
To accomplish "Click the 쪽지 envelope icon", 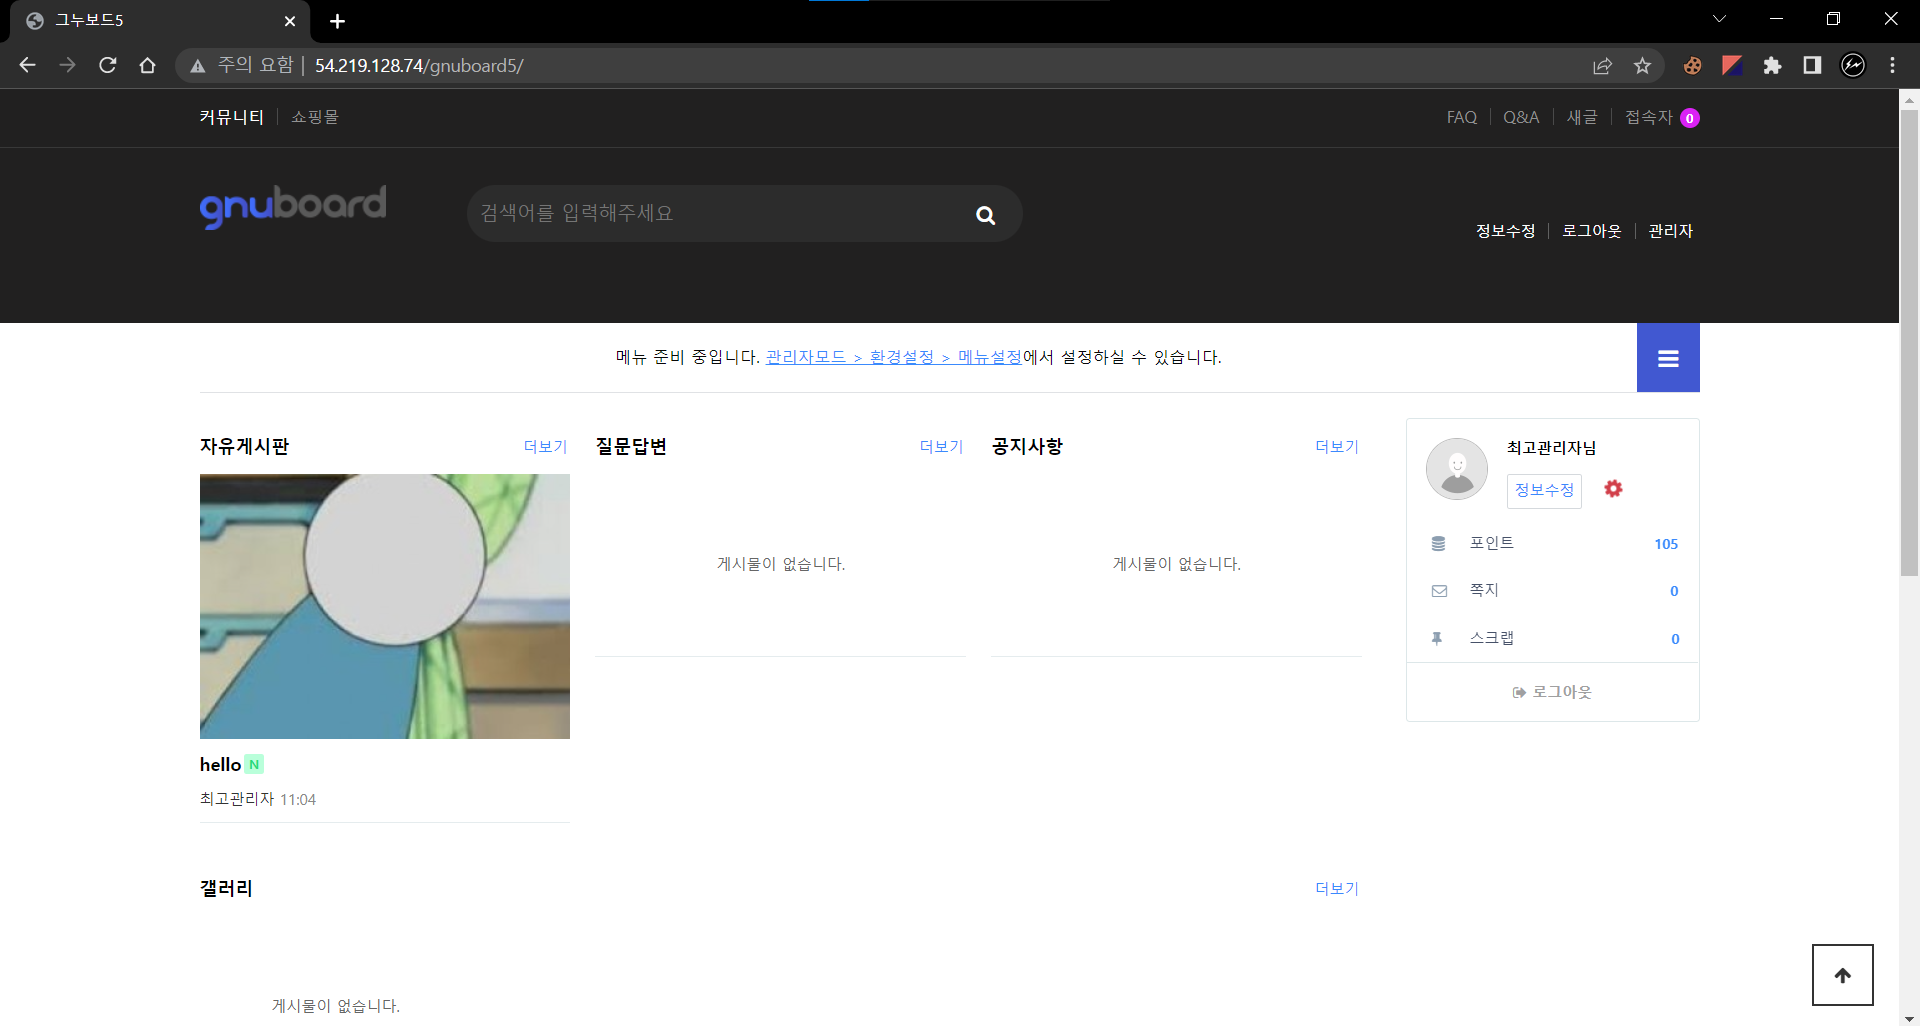I will [1439, 591].
